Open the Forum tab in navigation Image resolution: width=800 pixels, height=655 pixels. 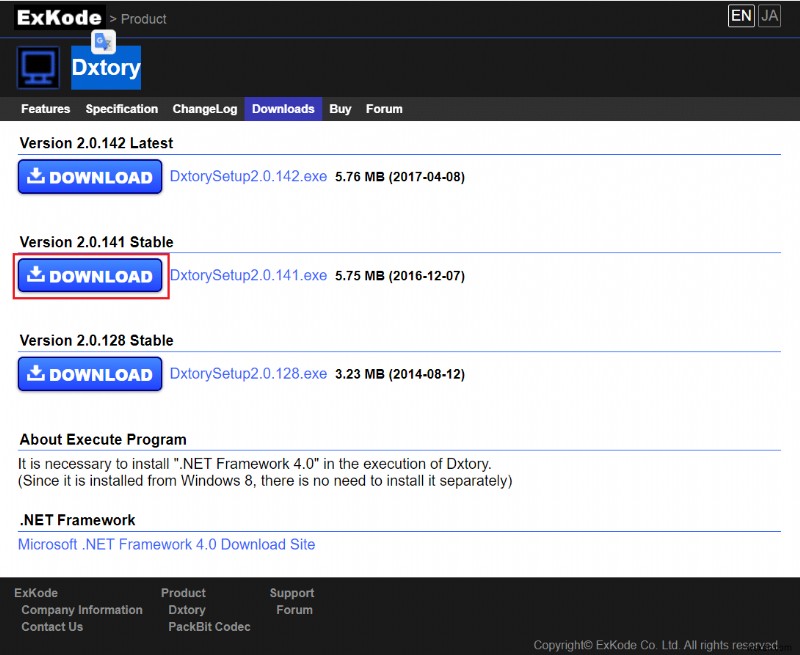[384, 109]
